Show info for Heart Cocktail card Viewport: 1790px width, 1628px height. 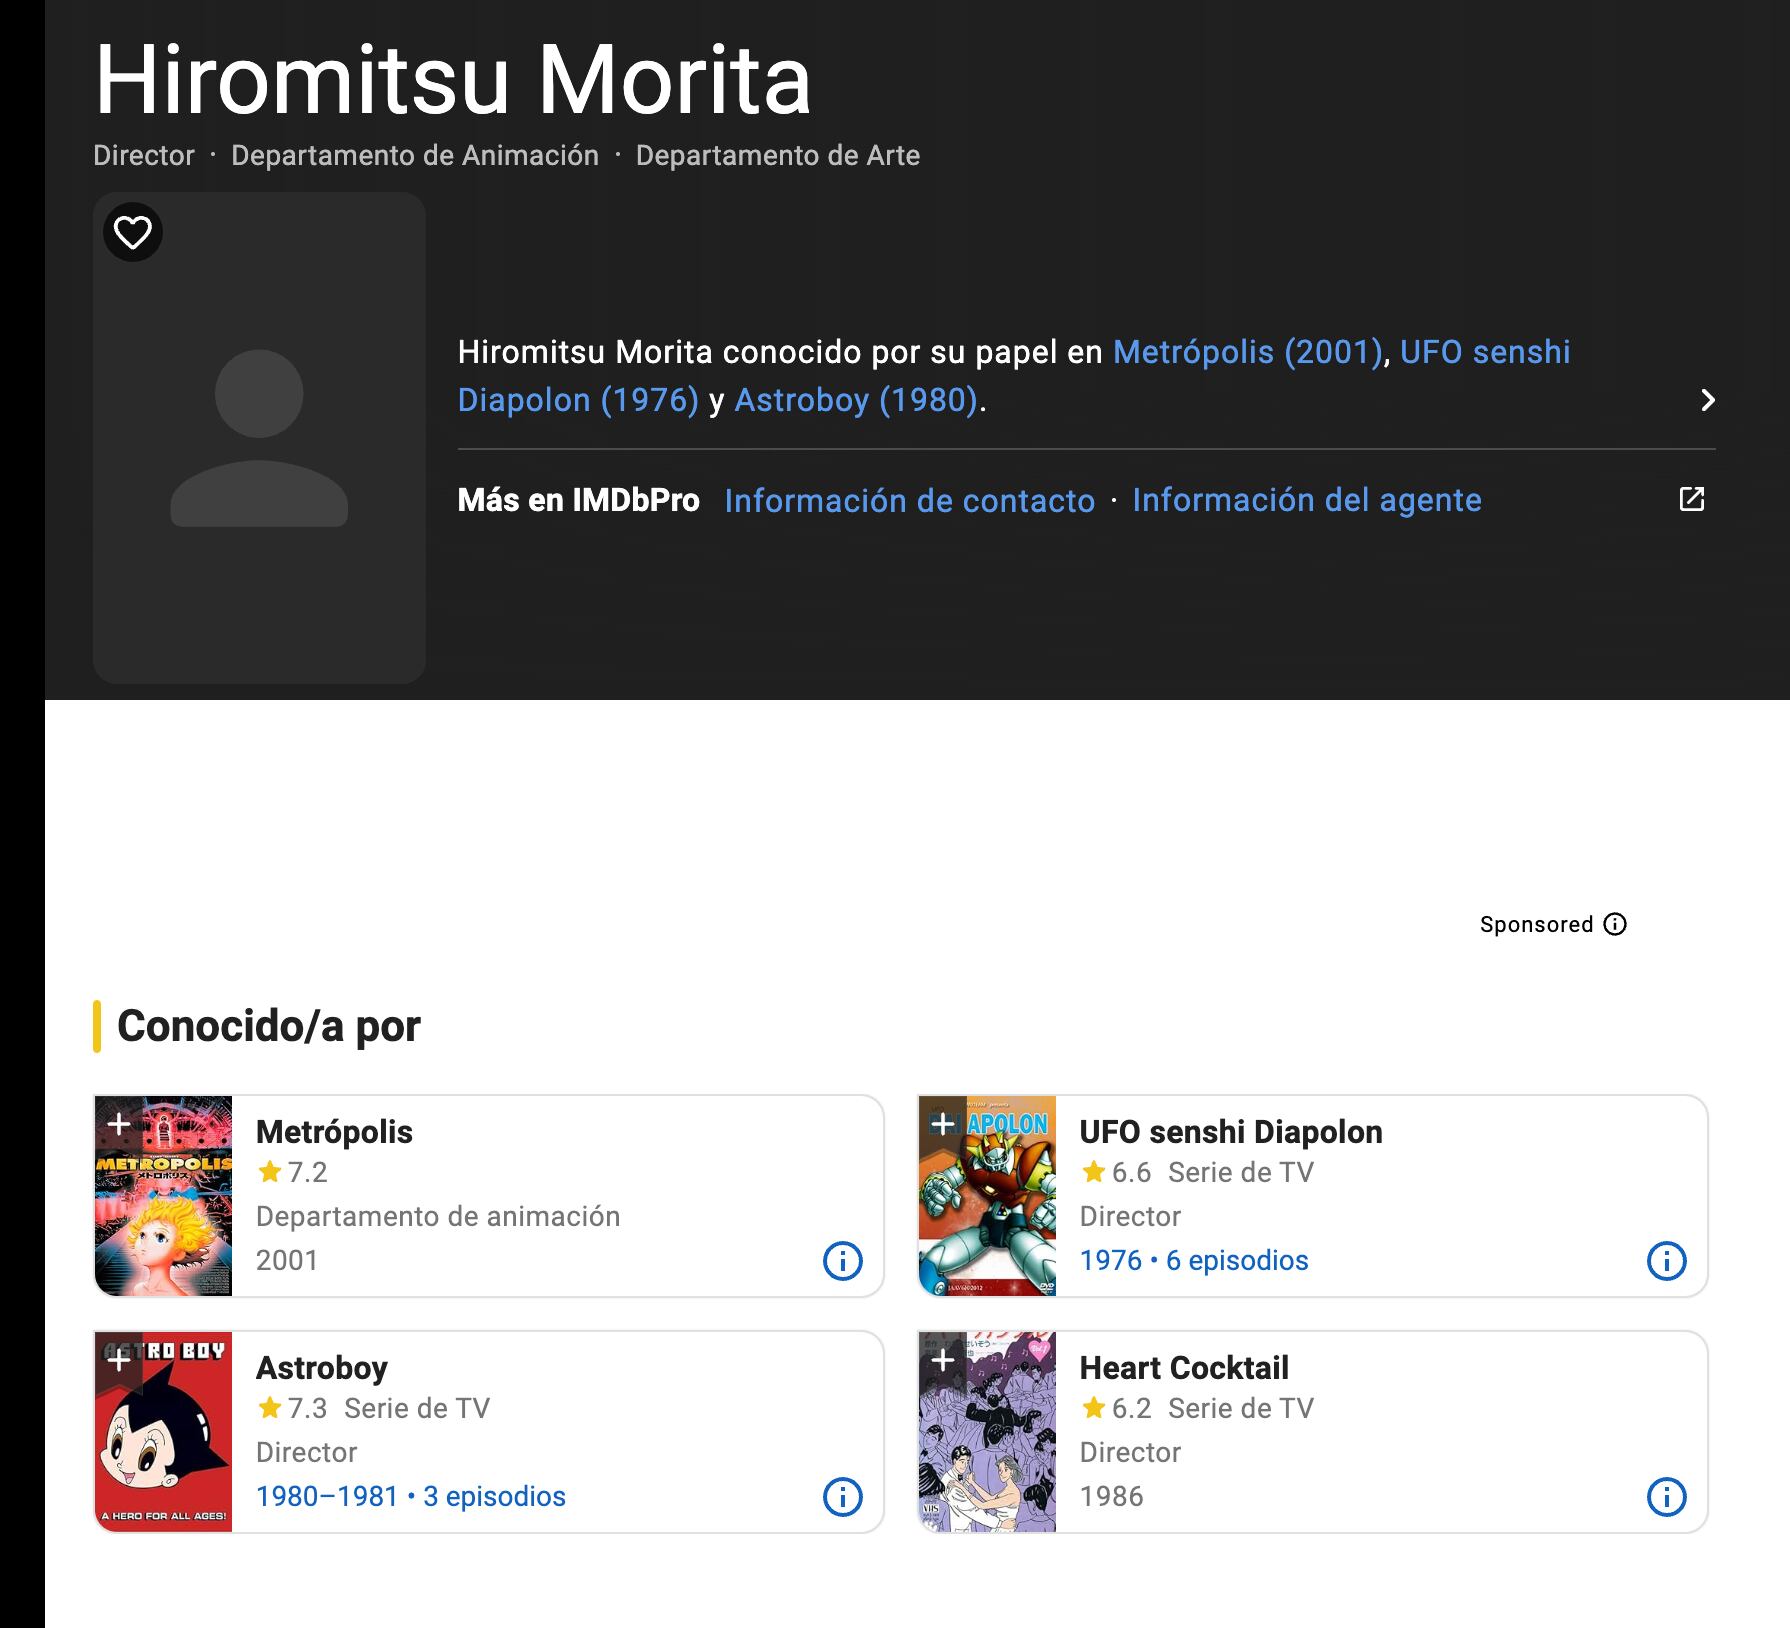(1667, 1497)
